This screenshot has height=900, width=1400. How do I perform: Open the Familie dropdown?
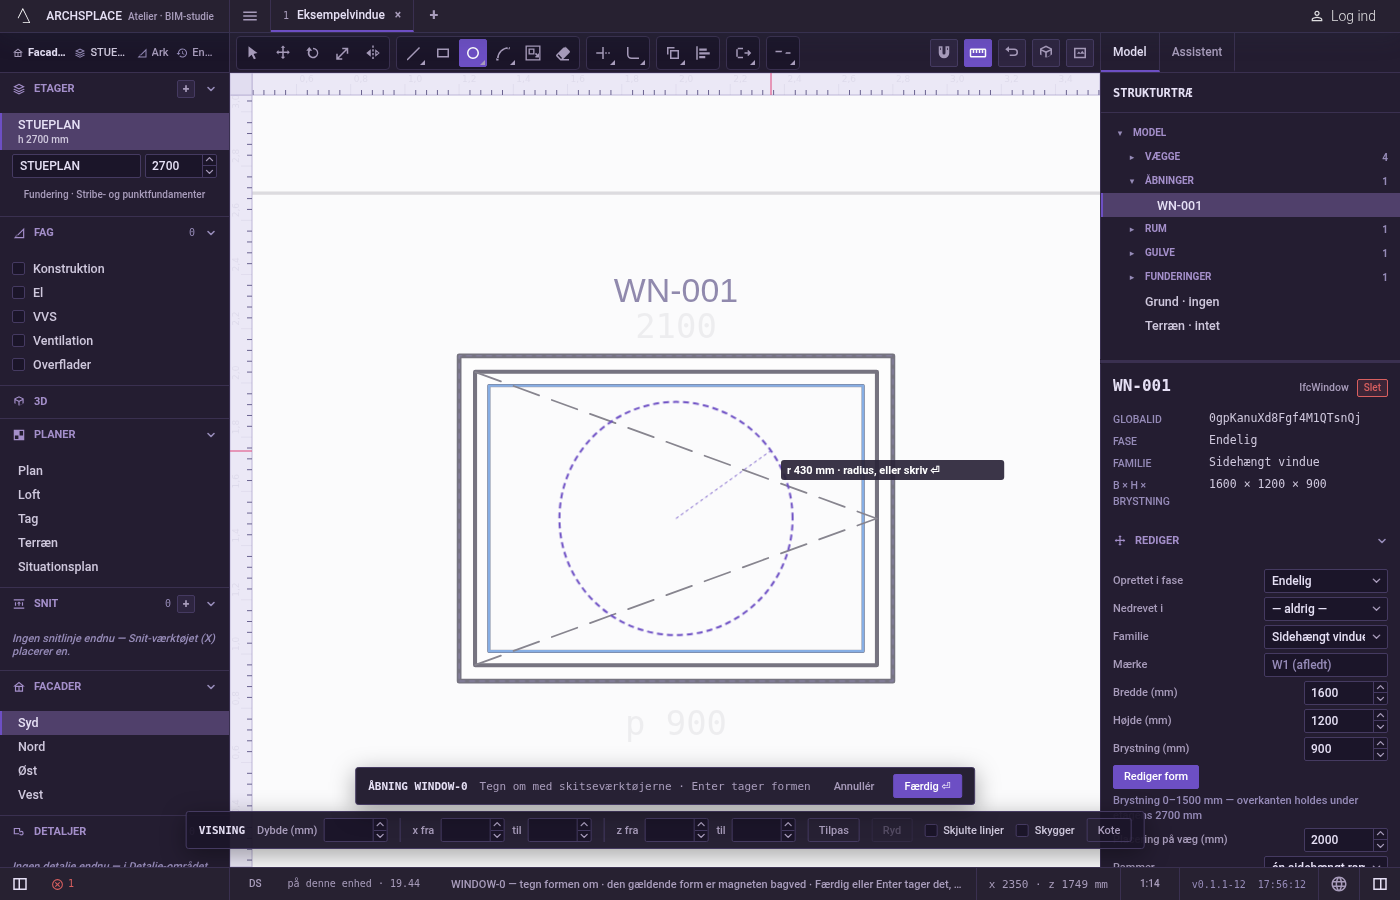click(1326, 637)
